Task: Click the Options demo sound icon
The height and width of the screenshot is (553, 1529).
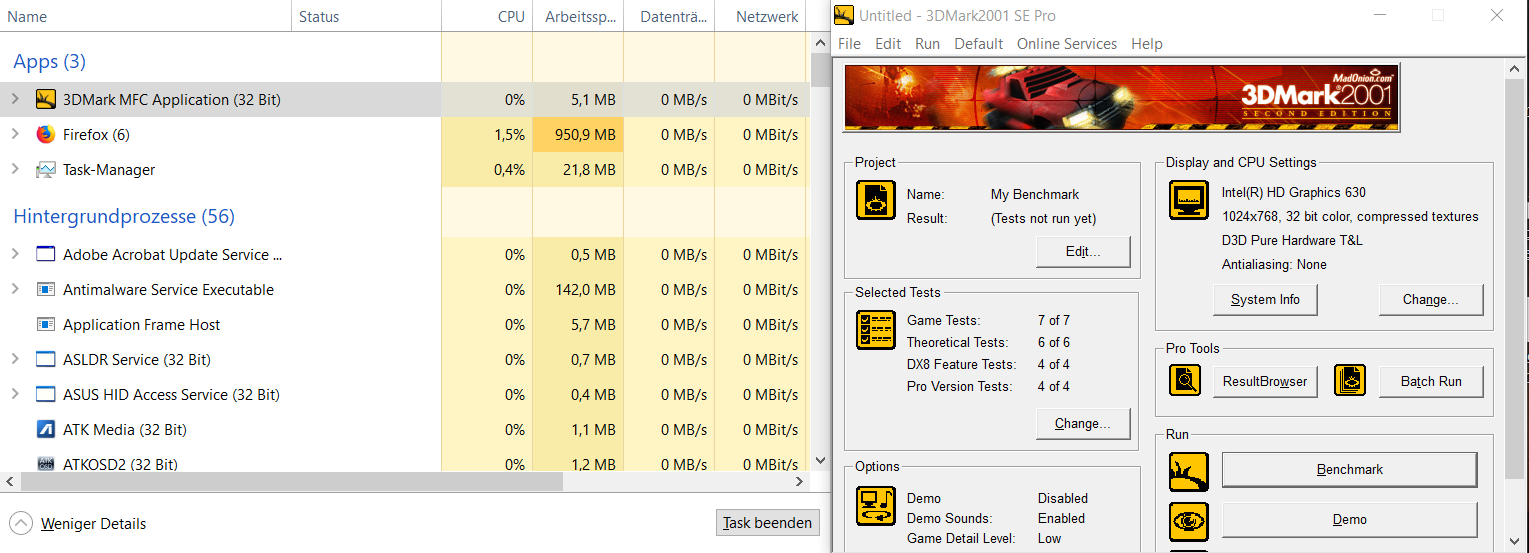Action: (x=876, y=506)
